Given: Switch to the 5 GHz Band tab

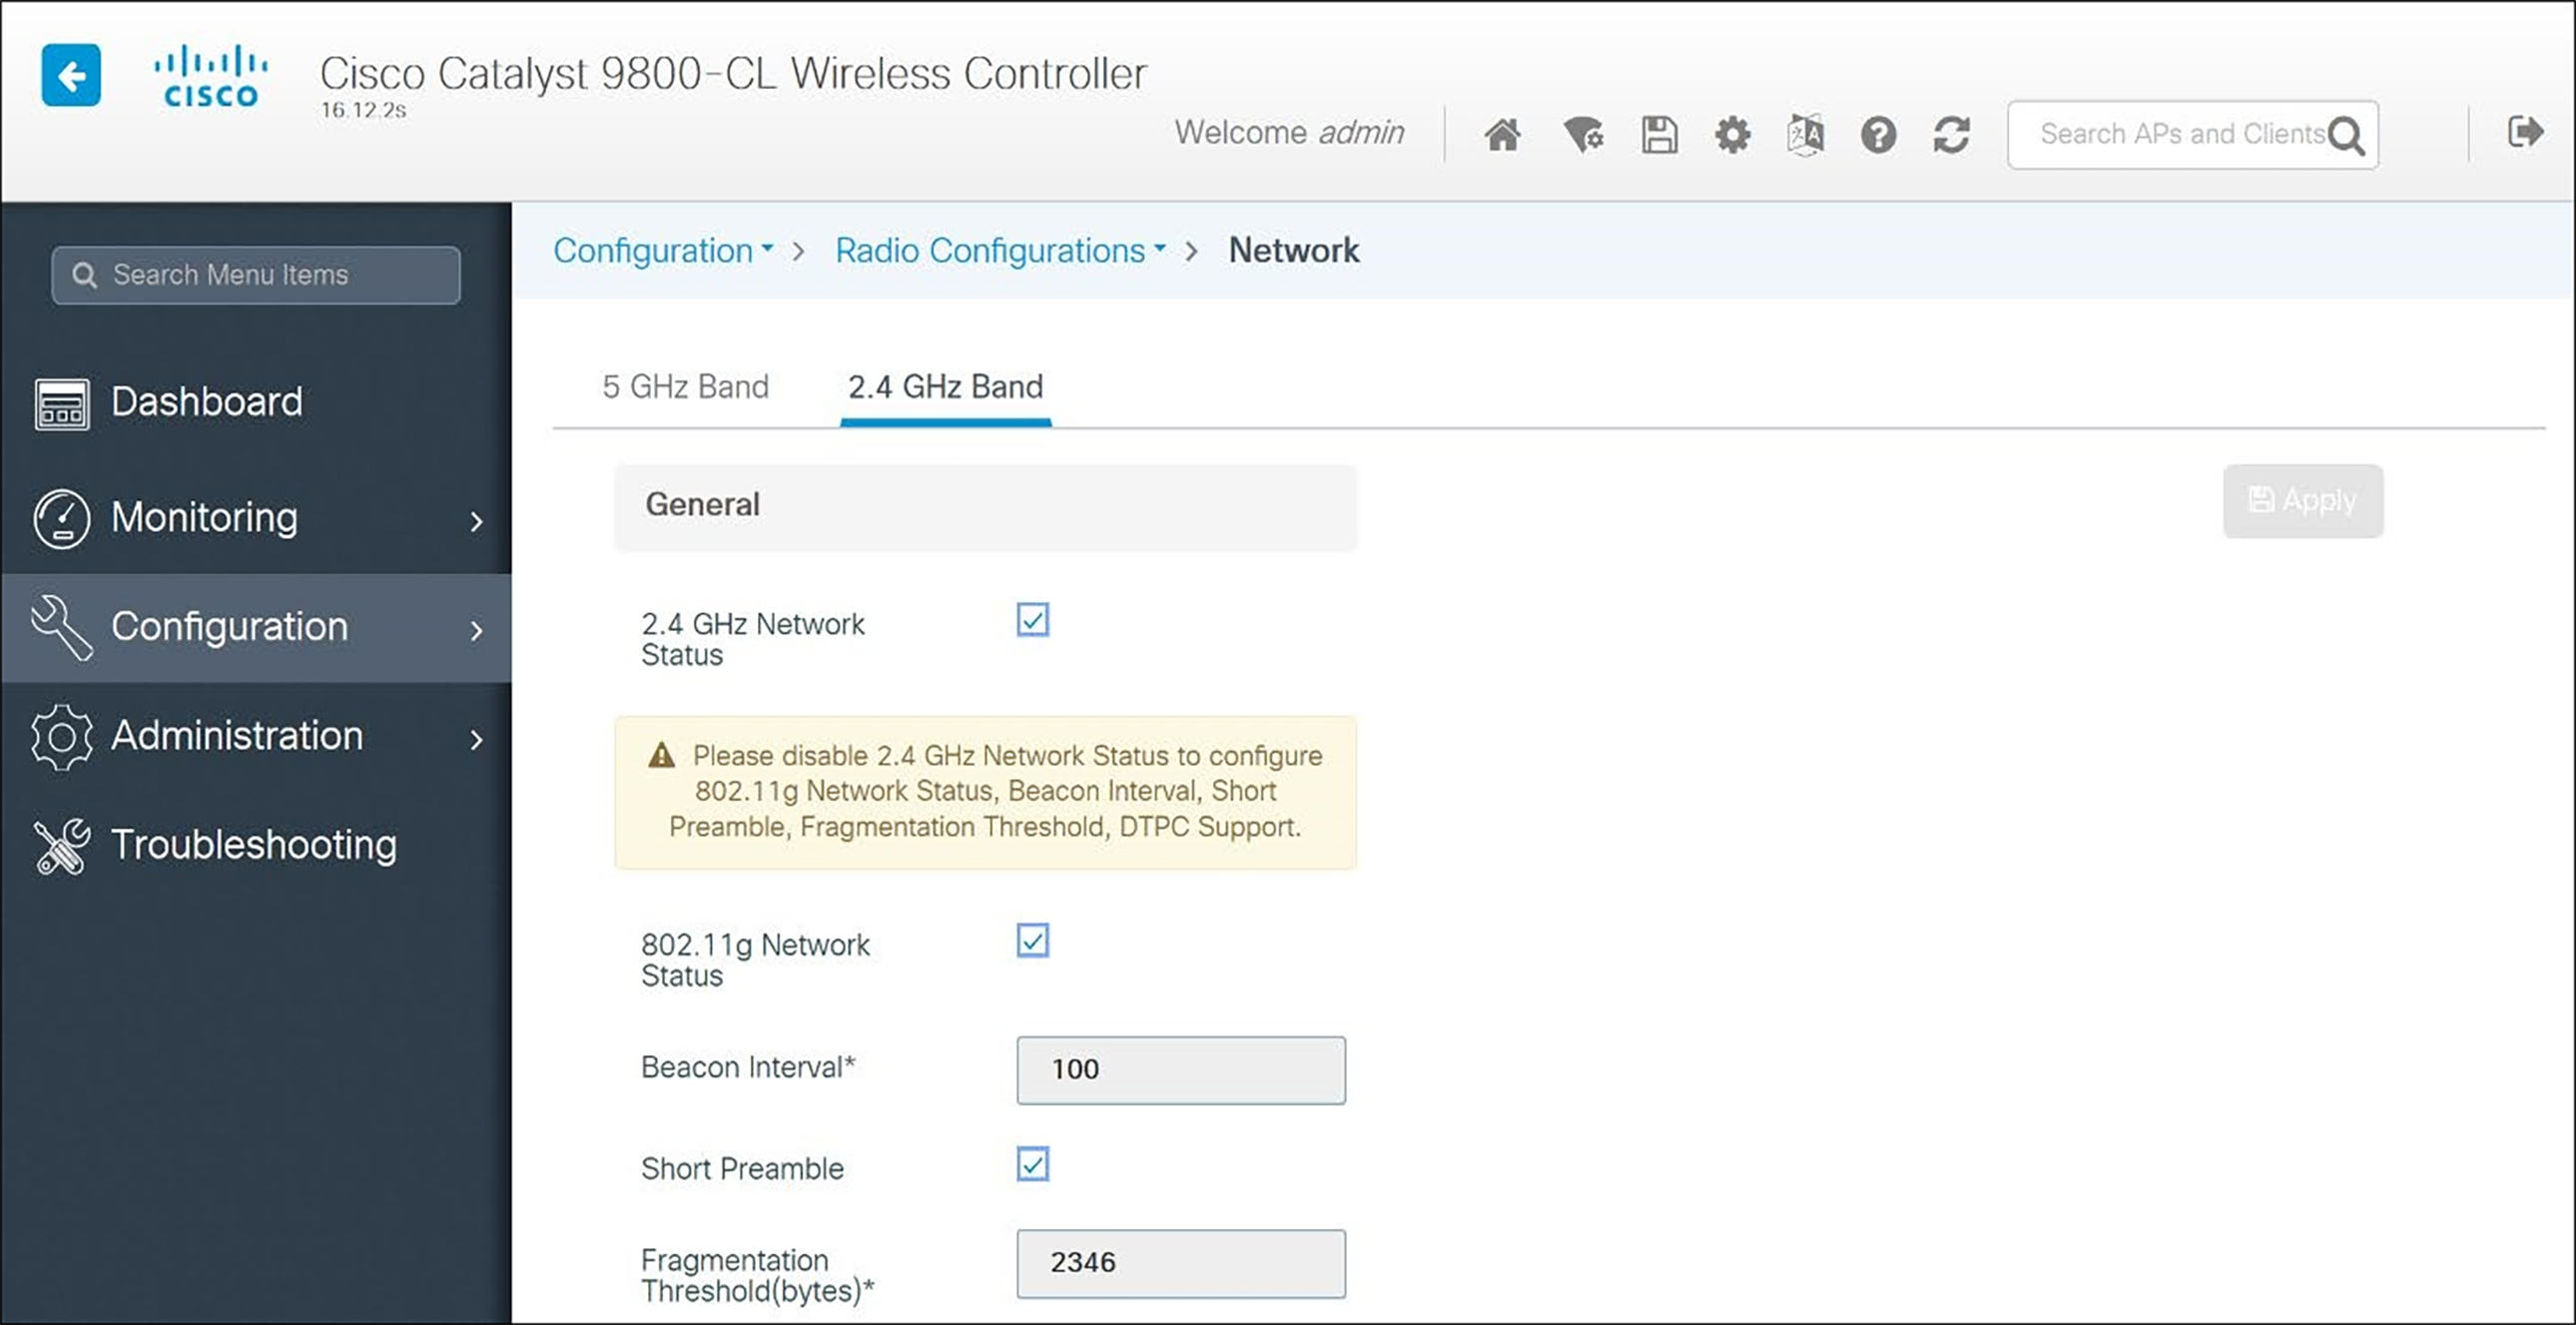Looking at the screenshot, I should pos(685,387).
